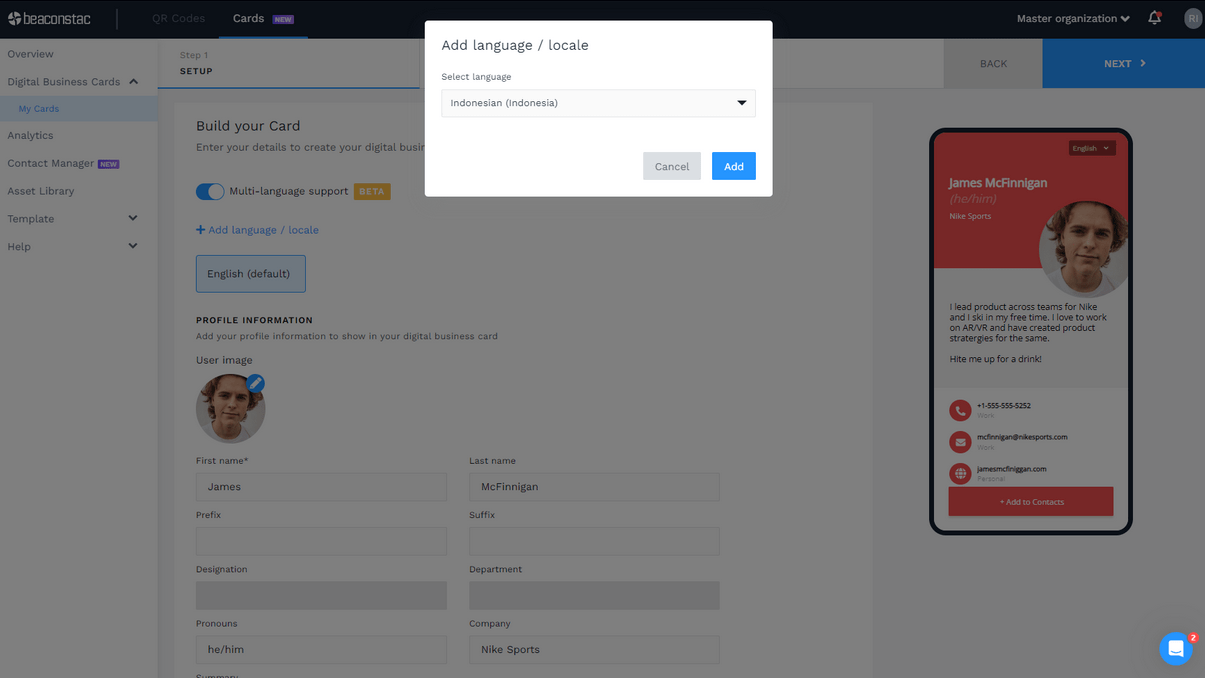Open the chat support bubble
This screenshot has height=678, width=1205.
coord(1176,649)
